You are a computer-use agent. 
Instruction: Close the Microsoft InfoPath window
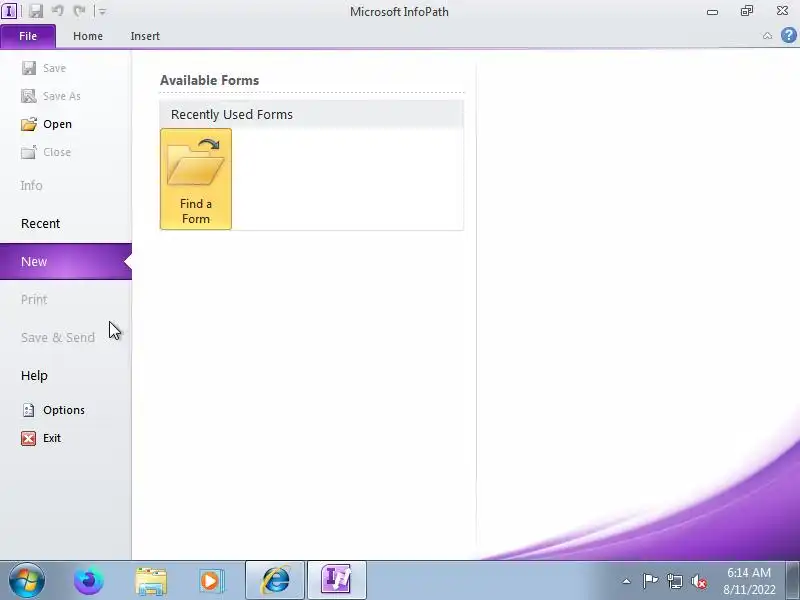click(782, 11)
